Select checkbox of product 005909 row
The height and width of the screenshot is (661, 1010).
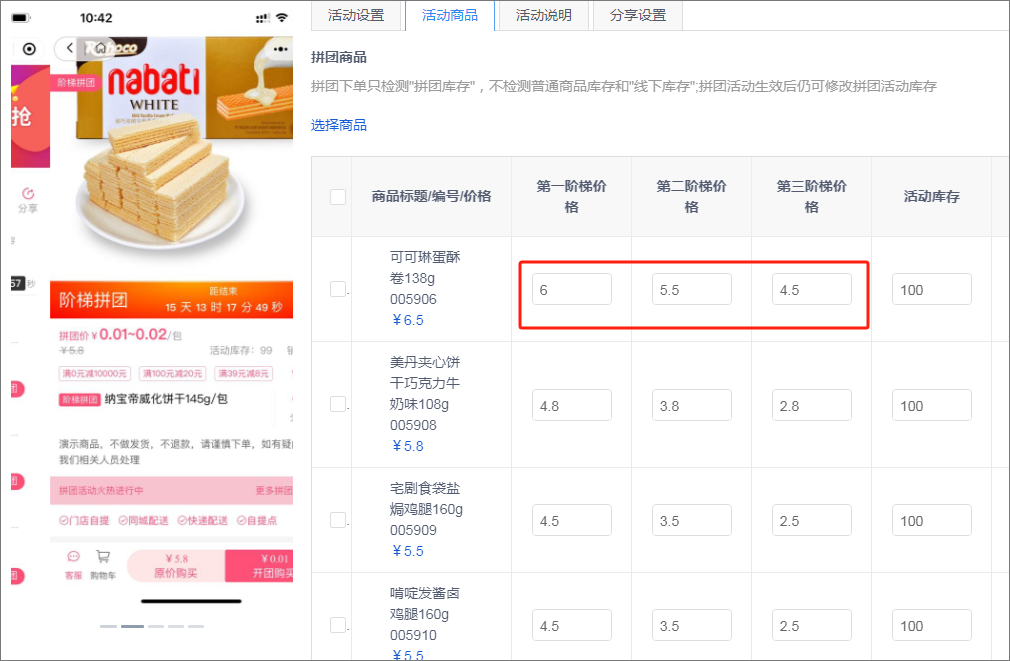pyautogui.click(x=338, y=519)
